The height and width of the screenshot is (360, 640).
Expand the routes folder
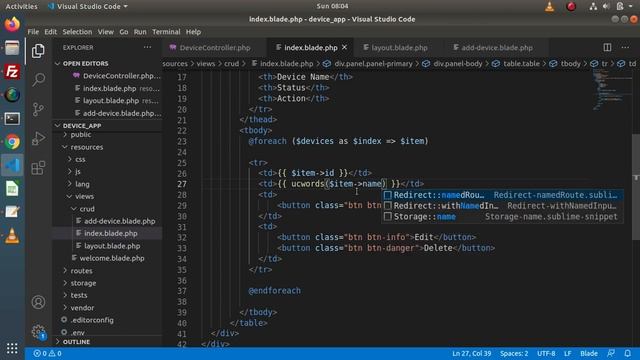point(81,271)
